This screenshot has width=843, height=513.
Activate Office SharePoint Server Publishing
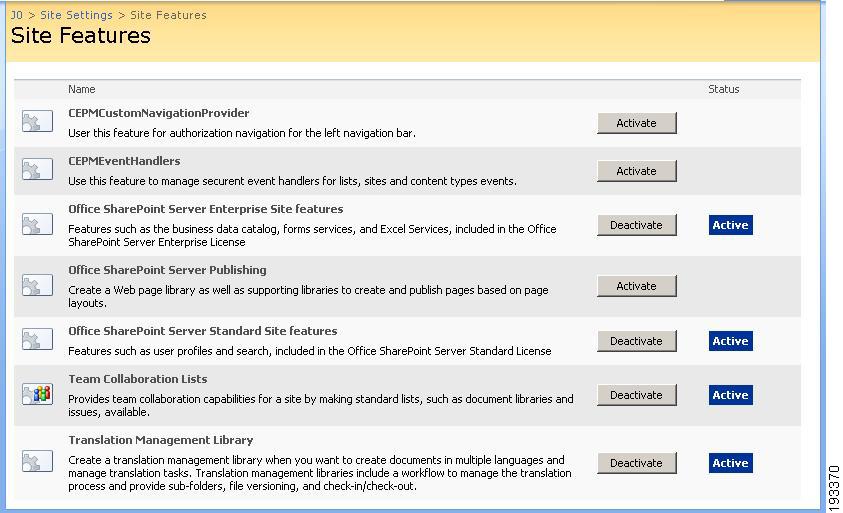click(637, 286)
